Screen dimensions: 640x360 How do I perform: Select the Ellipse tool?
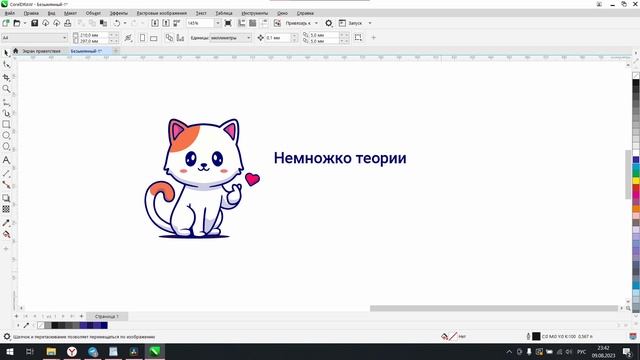(x=6, y=135)
